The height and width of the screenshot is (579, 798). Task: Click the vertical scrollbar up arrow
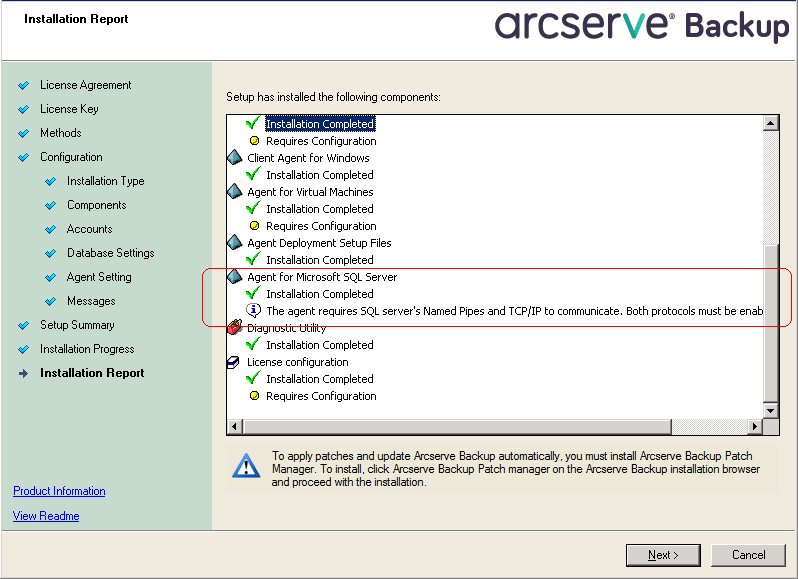[x=771, y=123]
